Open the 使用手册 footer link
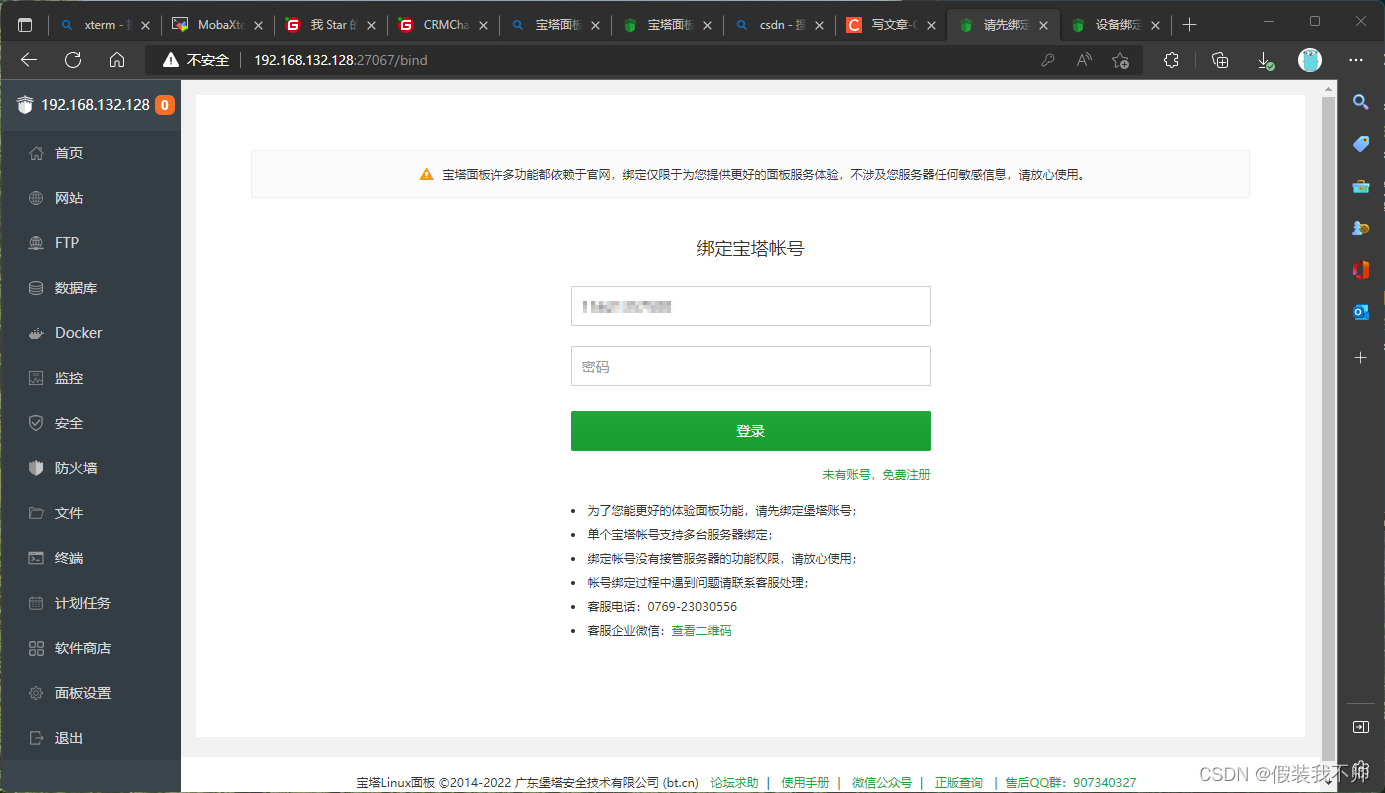1385x793 pixels. click(x=805, y=783)
